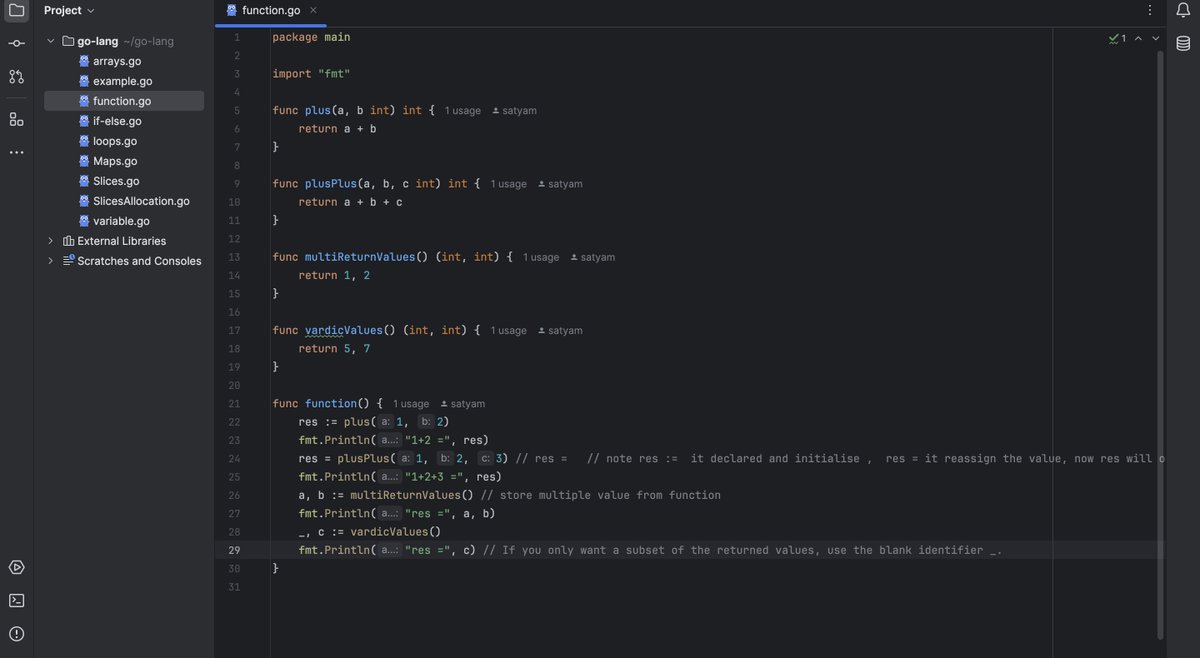Open if-else.go in project tree
Image resolution: width=1200 pixels, height=658 pixels.
(117, 121)
